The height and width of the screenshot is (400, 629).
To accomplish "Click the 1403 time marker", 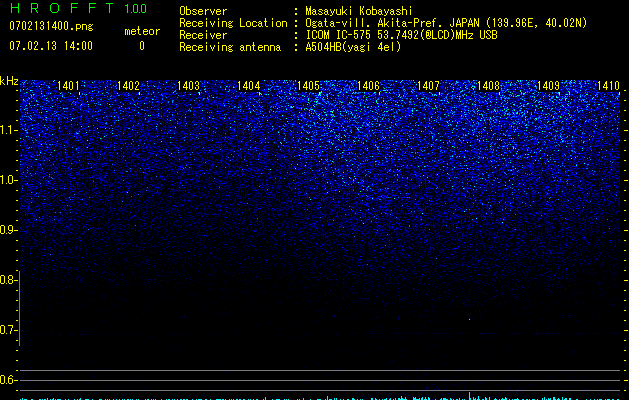I will (x=189, y=86).
